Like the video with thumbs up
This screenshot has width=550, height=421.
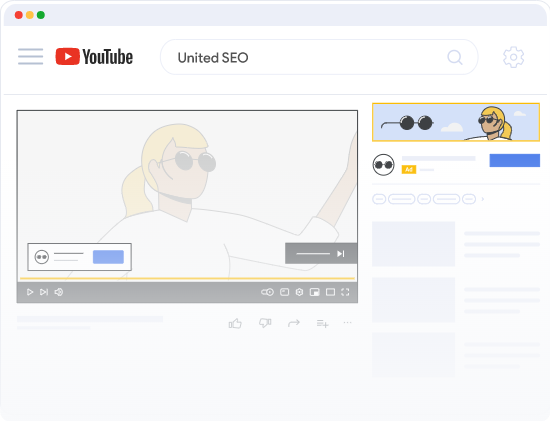click(x=235, y=323)
